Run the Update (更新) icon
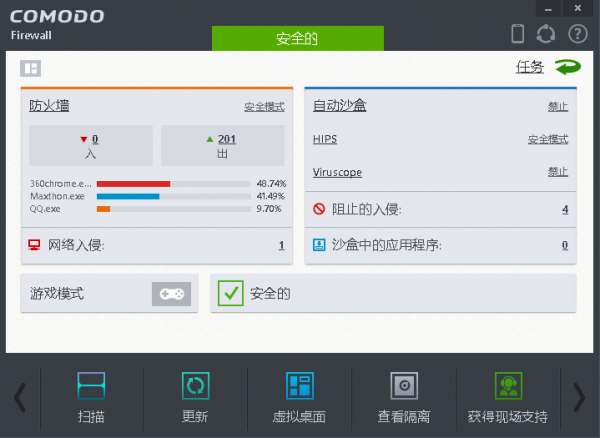 (195, 386)
